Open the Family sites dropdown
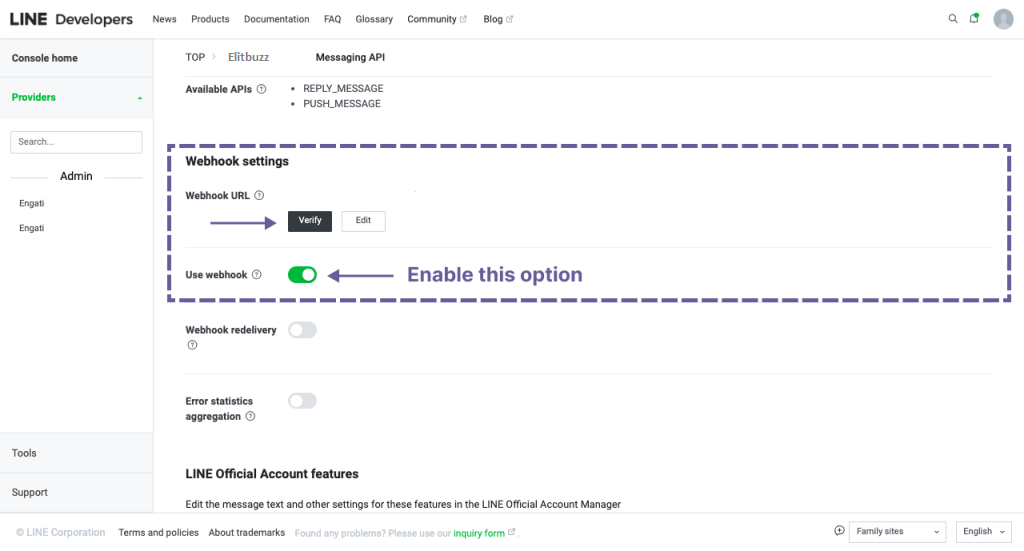 coord(897,532)
